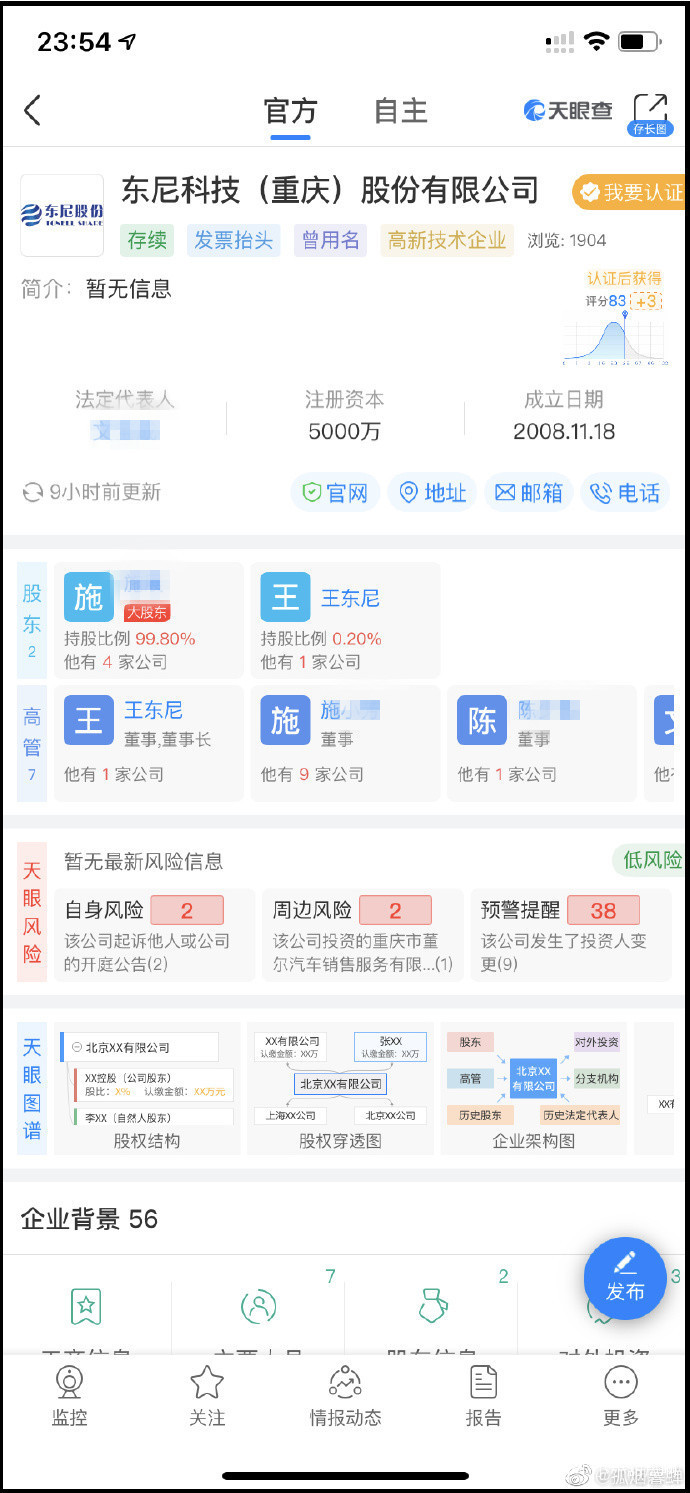Switch to the 自主 tab
The image size is (690, 1493).
(401, 110)
